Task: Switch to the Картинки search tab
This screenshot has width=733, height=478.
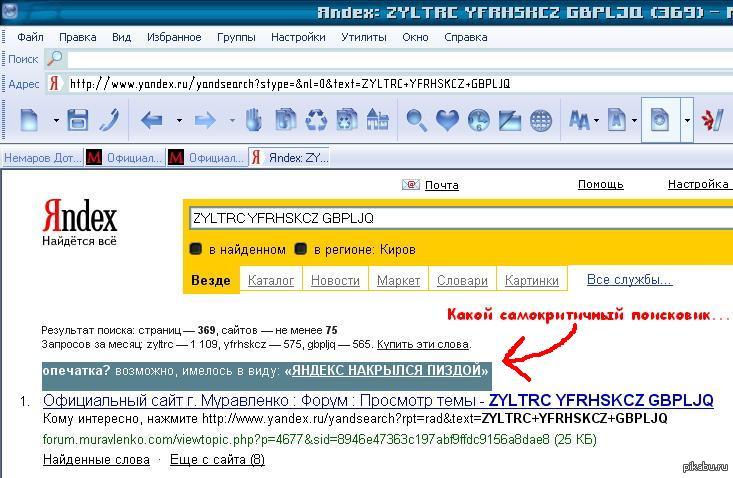Action: click(531, 281)
